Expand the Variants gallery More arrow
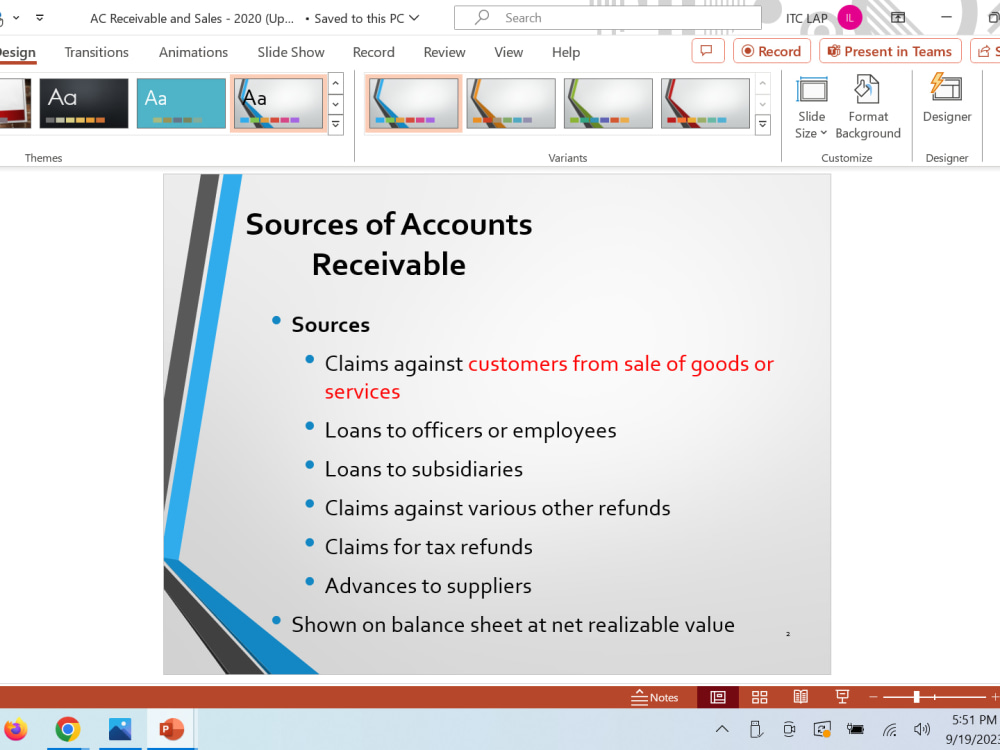The image size is (1000, 750). (x=762, y=124)
